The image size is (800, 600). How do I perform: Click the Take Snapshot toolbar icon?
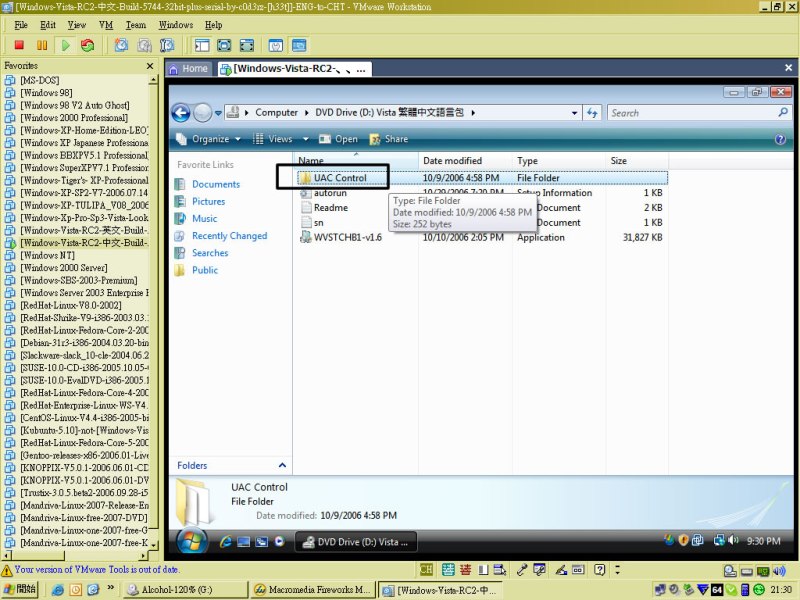[121, 45]
